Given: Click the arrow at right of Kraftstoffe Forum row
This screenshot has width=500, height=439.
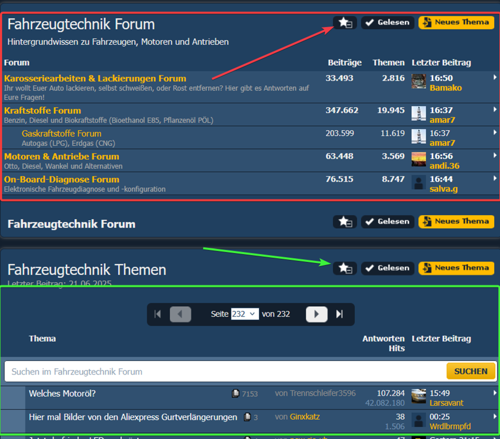Looking at the screenshot, I should [x=495, y=109].
